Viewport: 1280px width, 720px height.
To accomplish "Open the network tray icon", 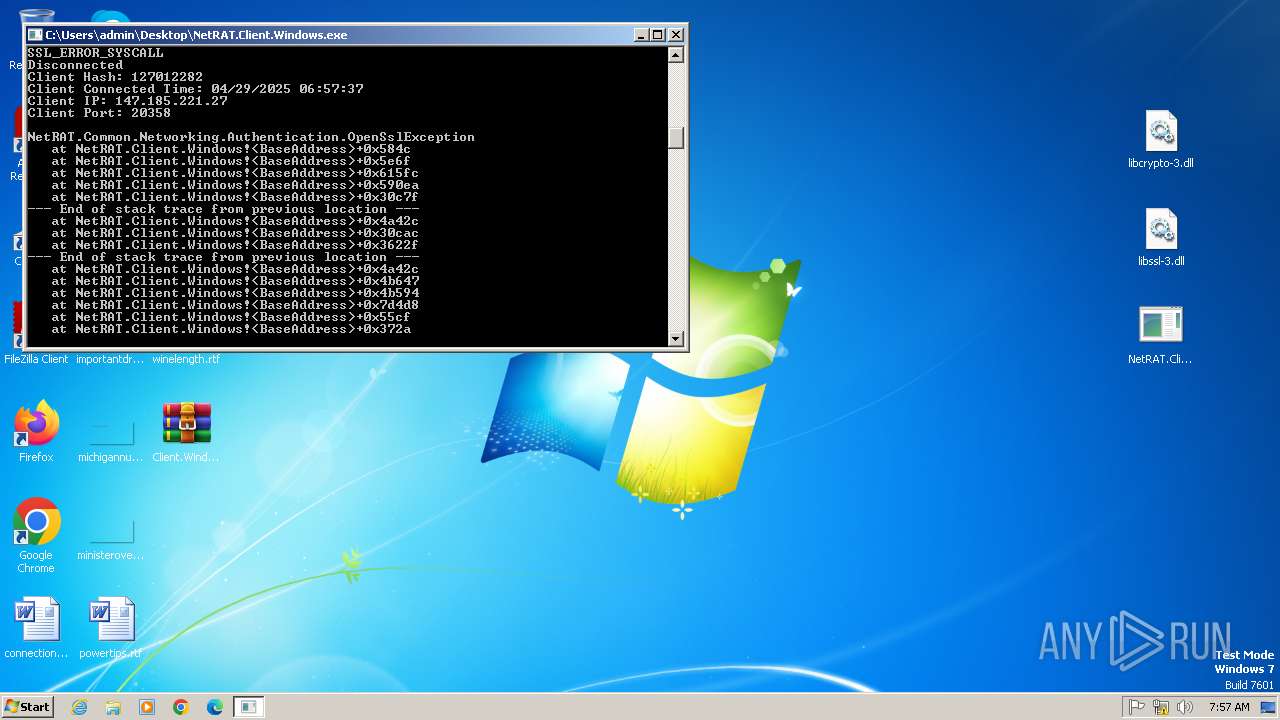I will click(x=1161, y=707).
